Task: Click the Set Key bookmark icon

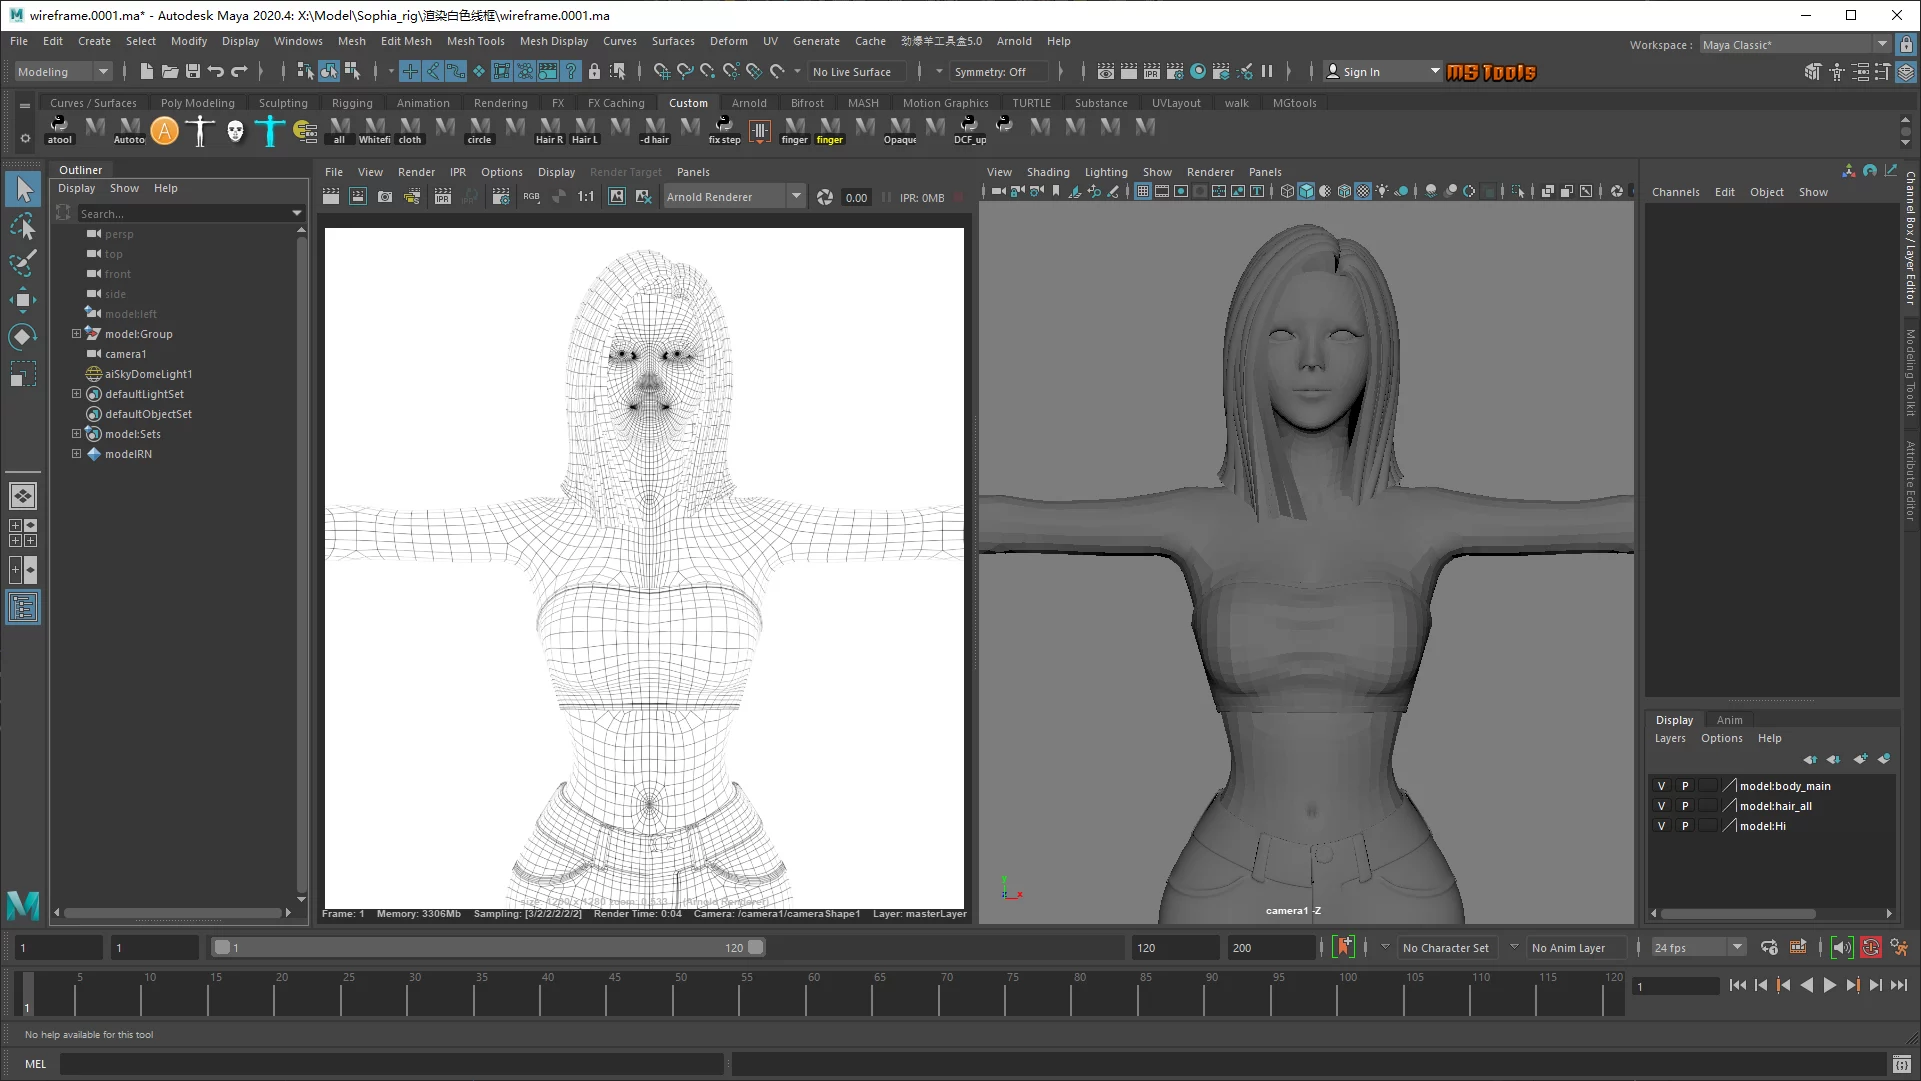Action: pyautogui.click(x=1344, y=947)
